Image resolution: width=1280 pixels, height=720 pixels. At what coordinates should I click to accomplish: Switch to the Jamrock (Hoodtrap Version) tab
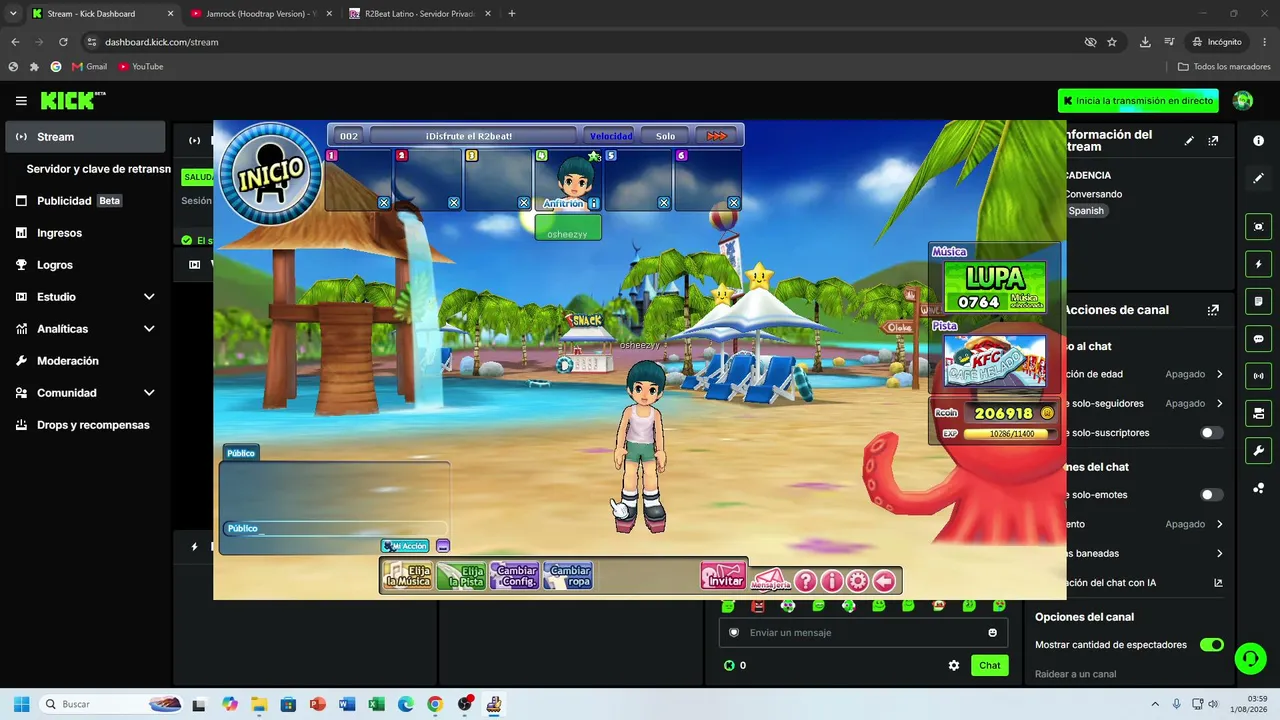pos(261,14)
